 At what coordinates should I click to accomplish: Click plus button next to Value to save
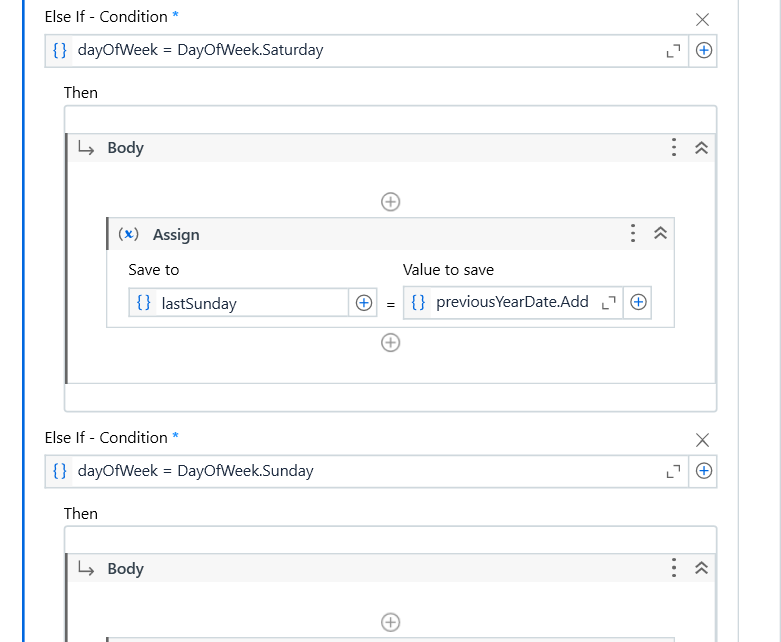(638, 302)
